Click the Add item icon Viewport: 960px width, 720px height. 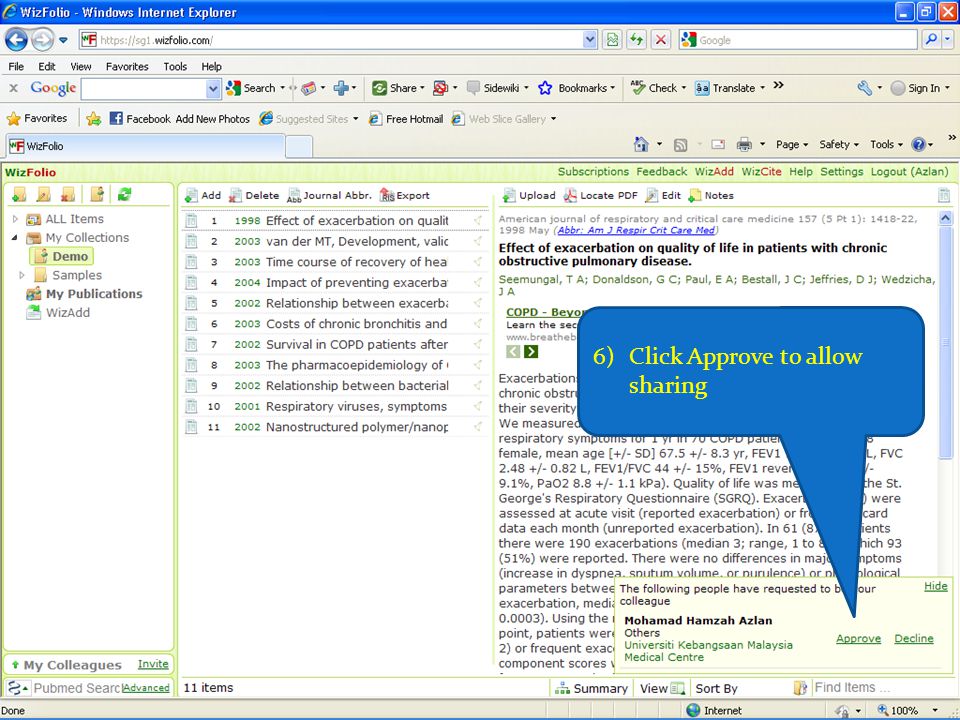pos(192,195)
